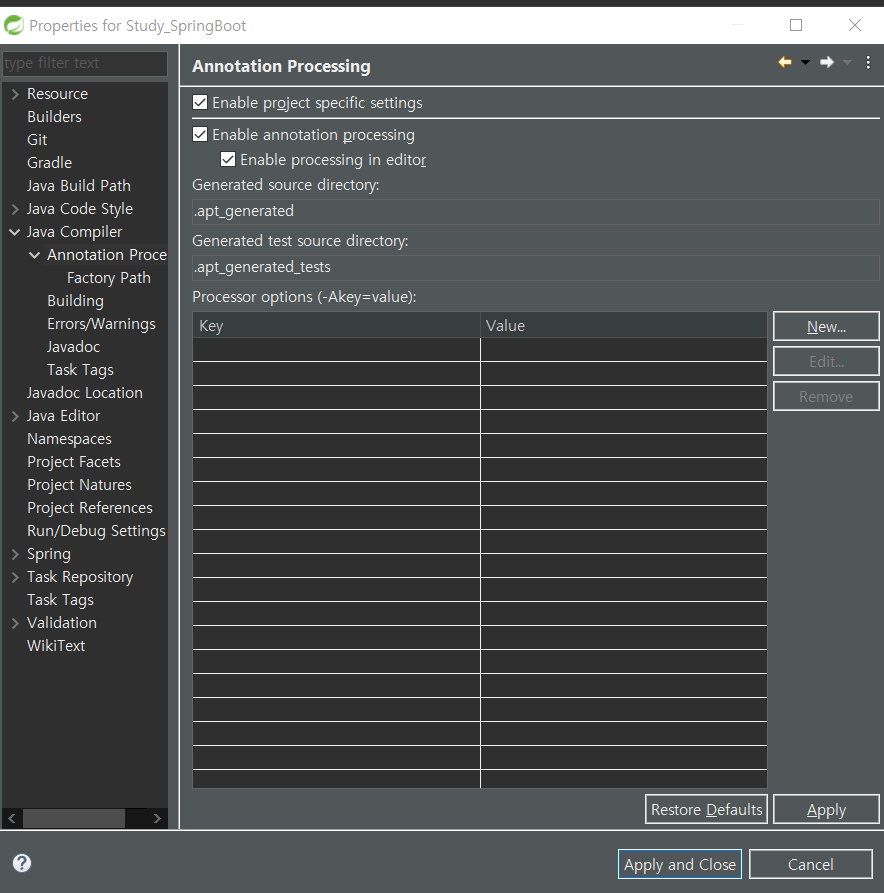The height and width of the screenshot is (893, 884).
Task: Click the back navigation arrow icon
Action: coord(785,62)
